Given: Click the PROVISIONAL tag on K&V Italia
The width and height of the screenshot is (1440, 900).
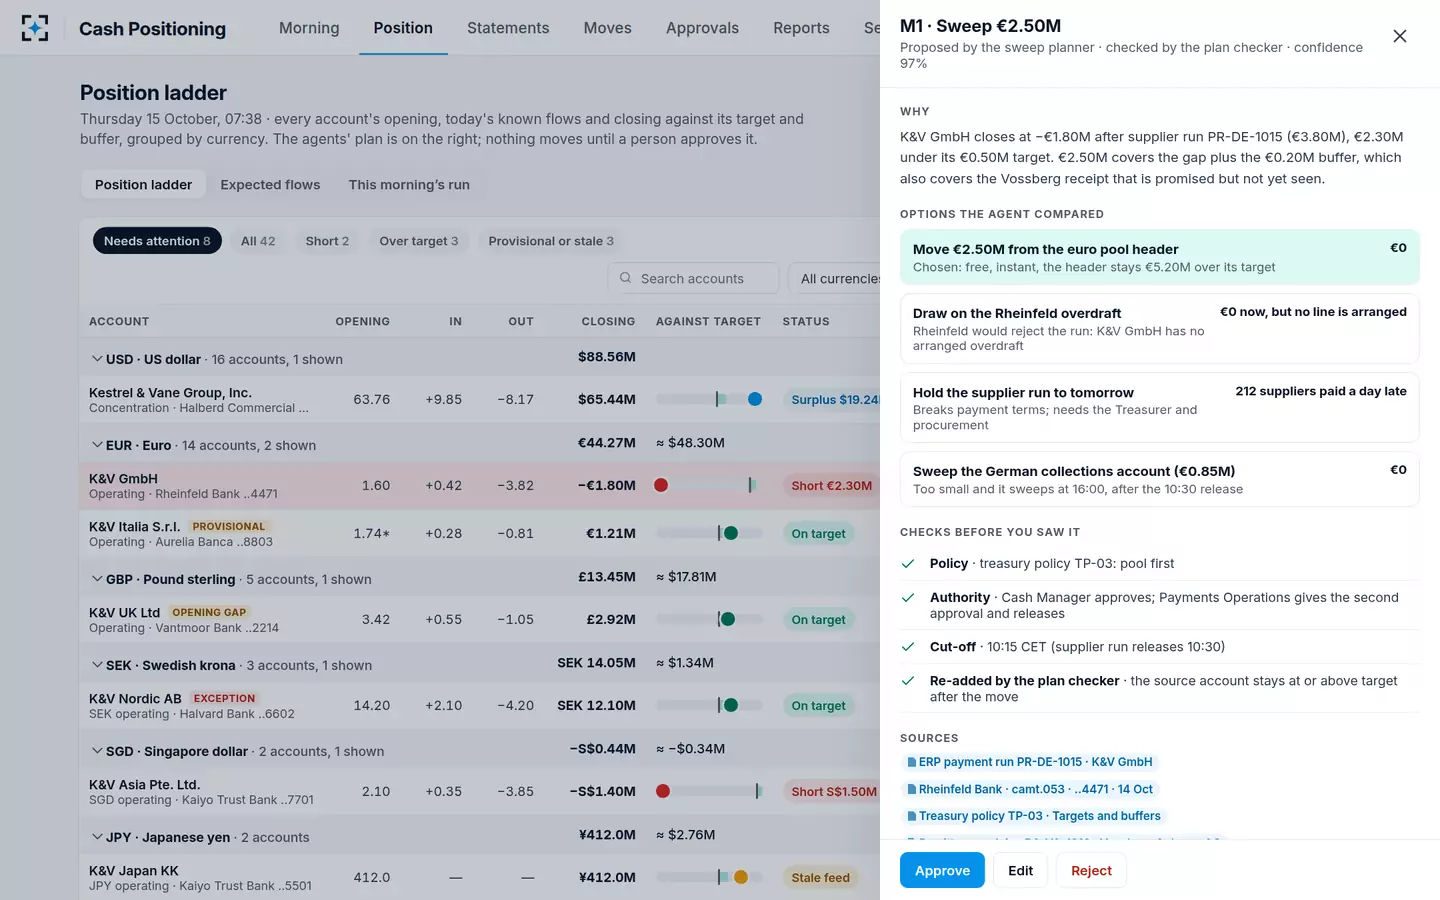Looking at the screenshot, I should click(x=229, y=527).
